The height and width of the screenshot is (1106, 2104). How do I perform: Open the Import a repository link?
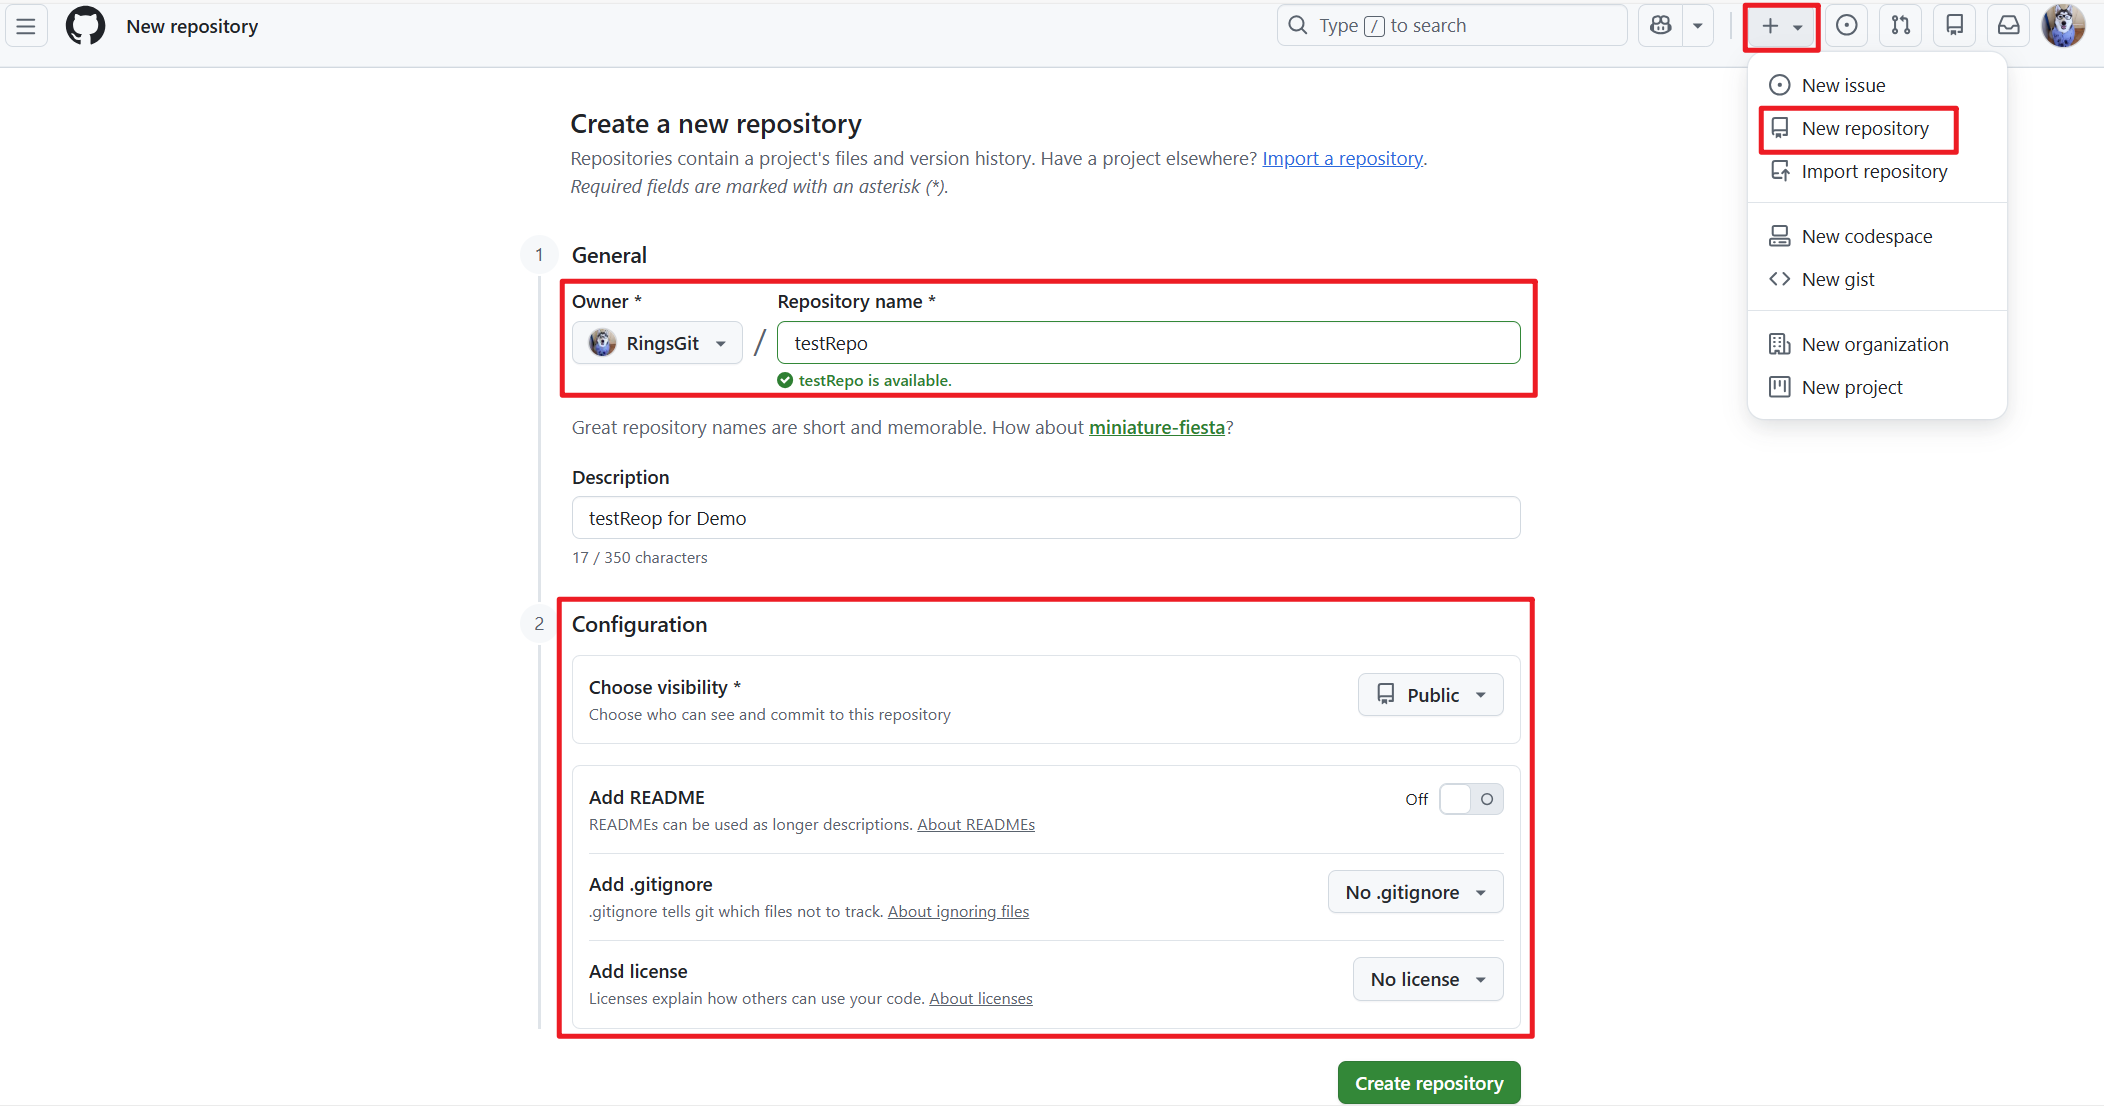point(1342,158)
